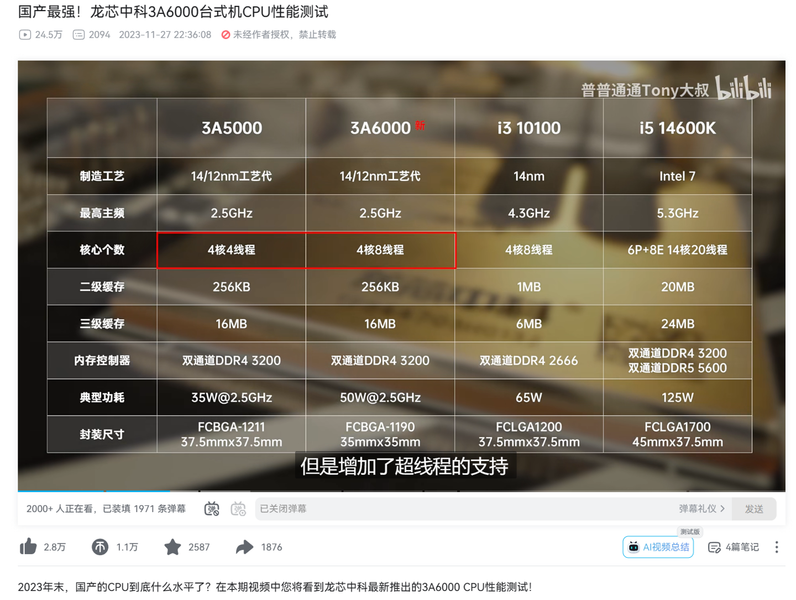Click the 核心个数 row label
The height and width of the screenshot is (600, 796).
(x=102, y=250)
